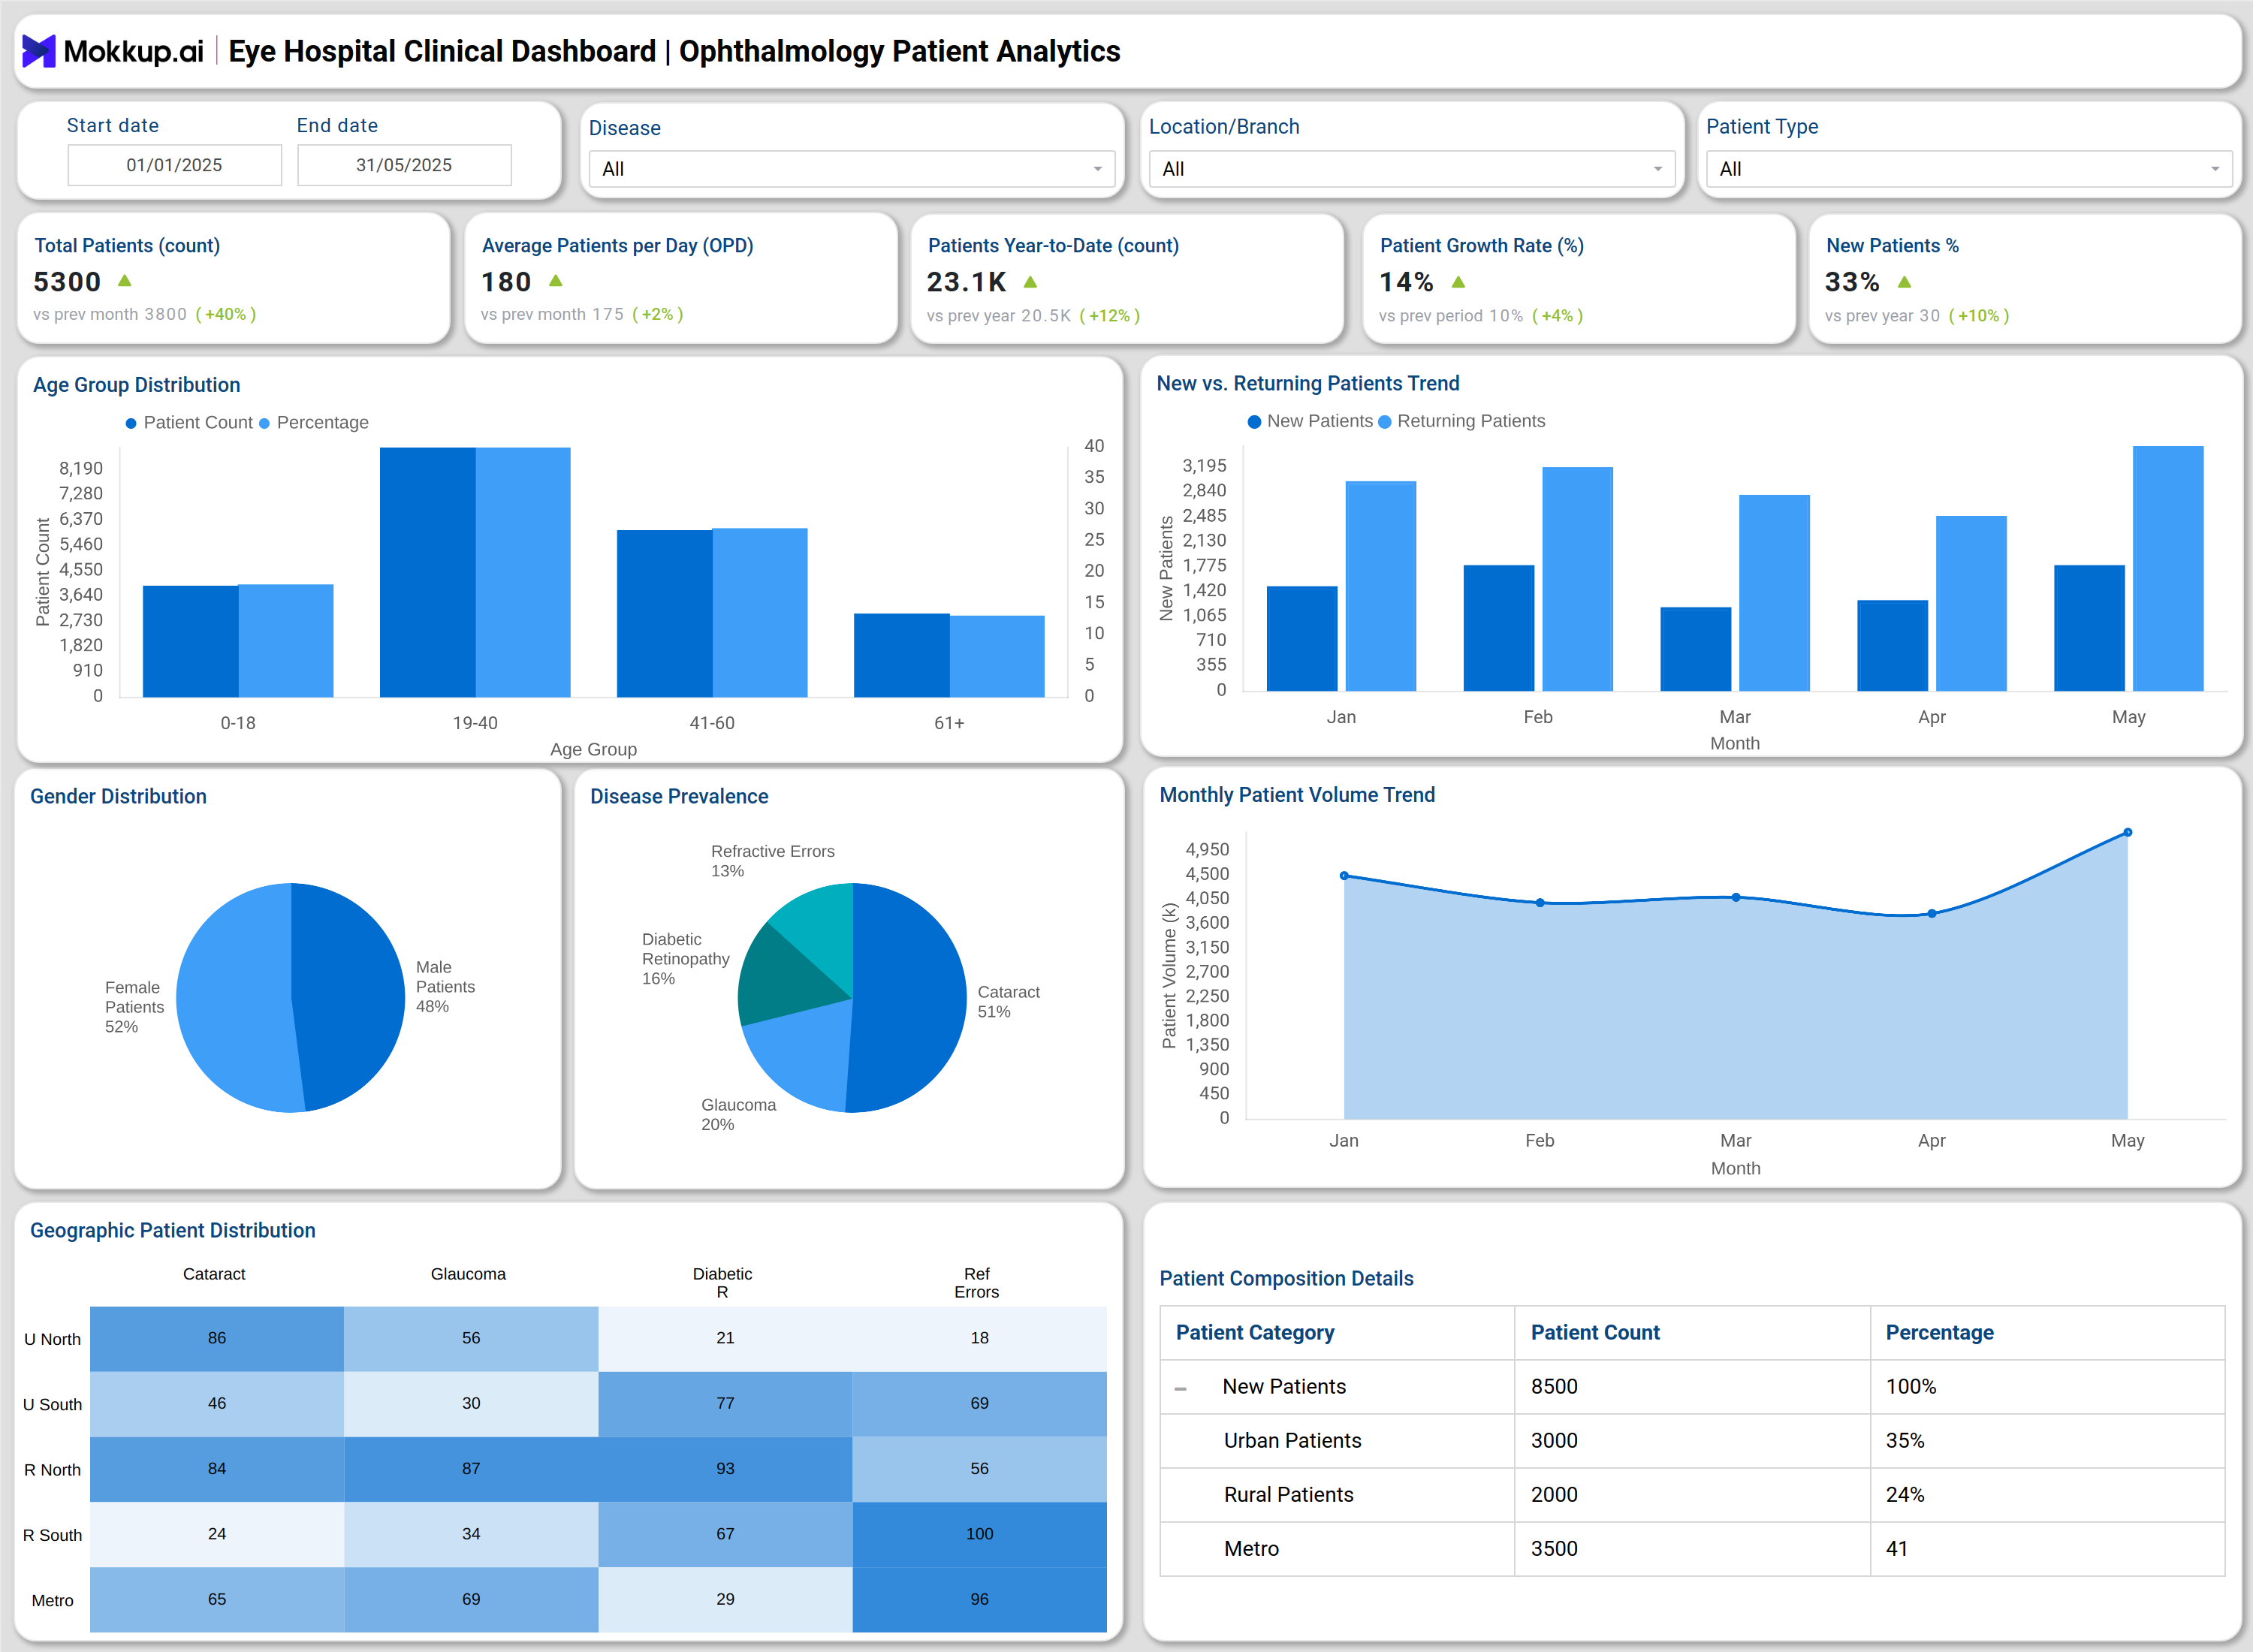Click the Jan data point on volume trend
This screenshot has height=1652, width=2253.
tap(1344, 876)
